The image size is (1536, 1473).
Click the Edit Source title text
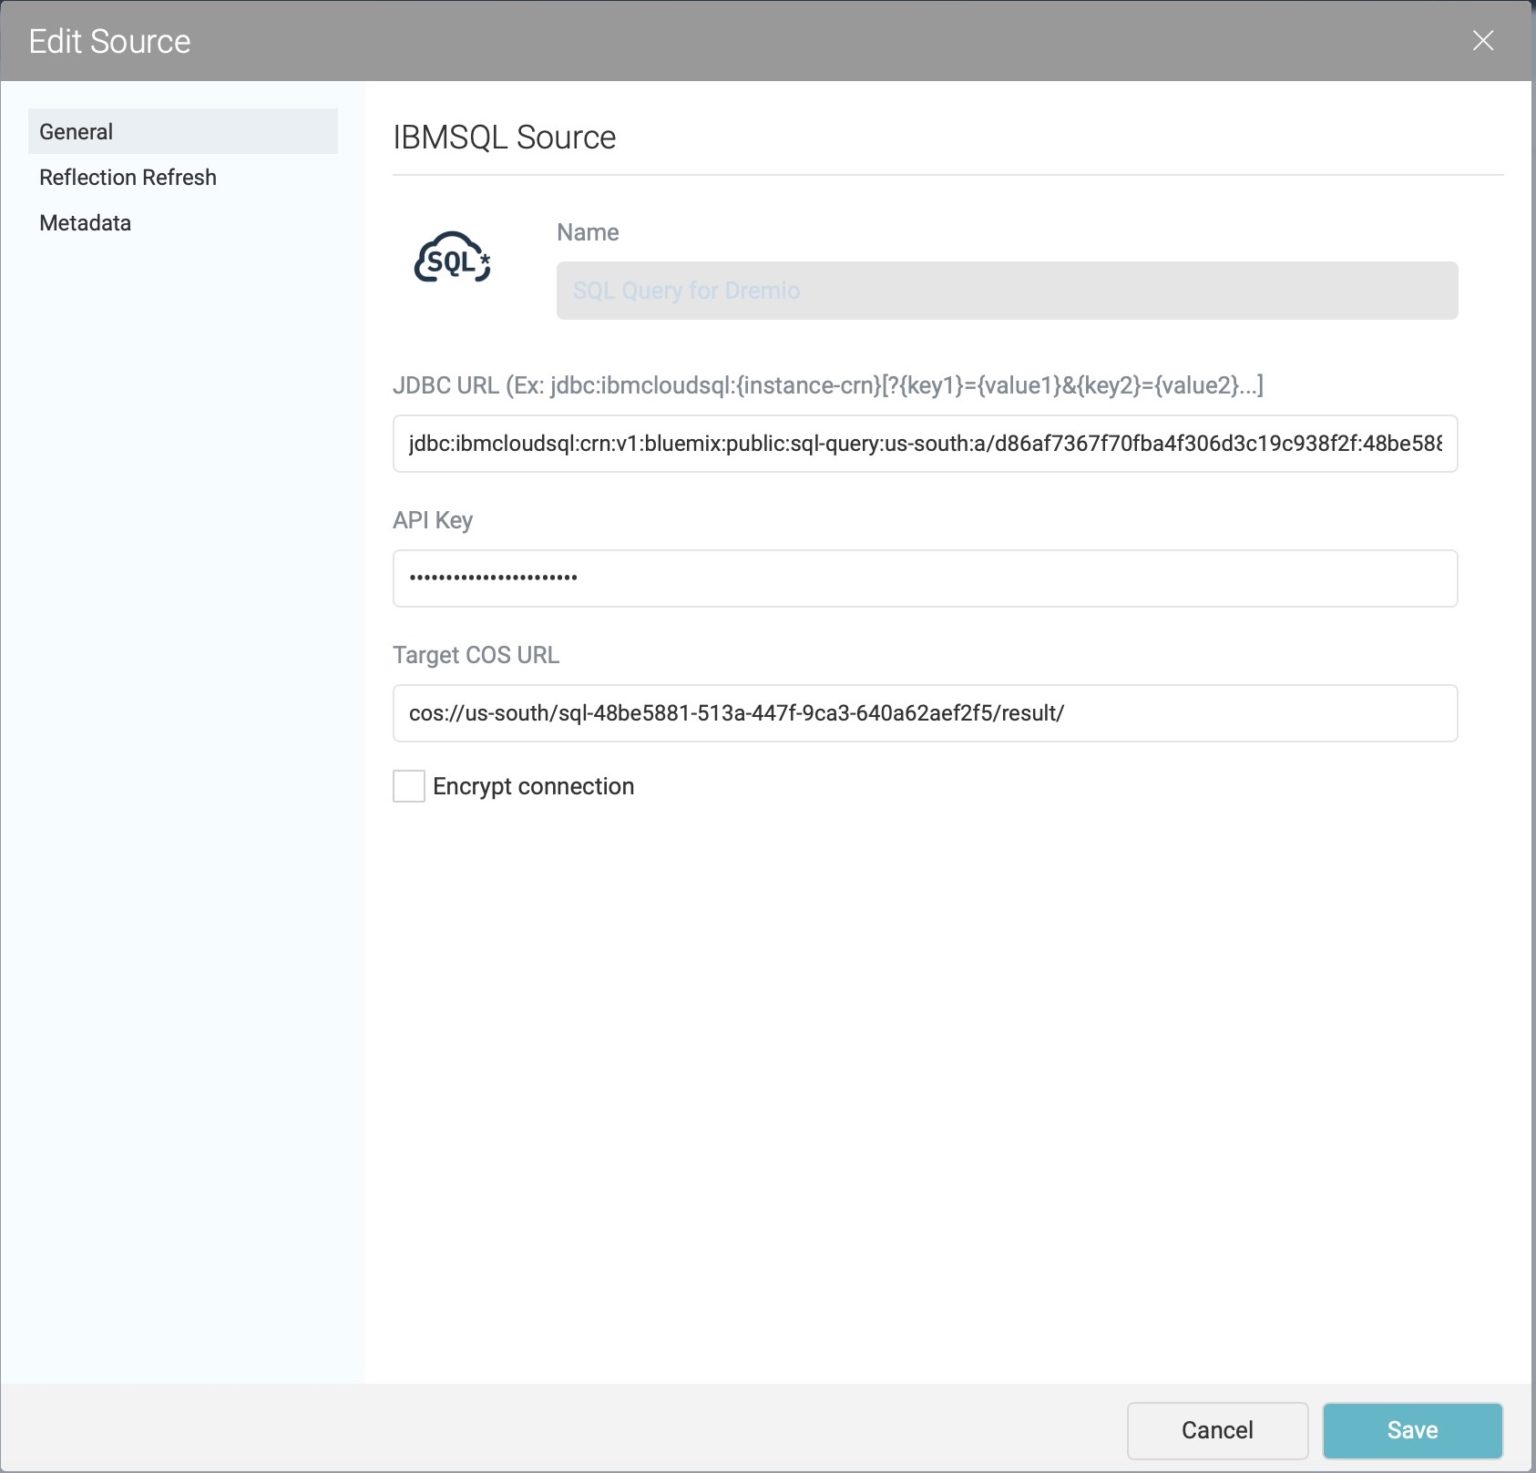(109, 41)
